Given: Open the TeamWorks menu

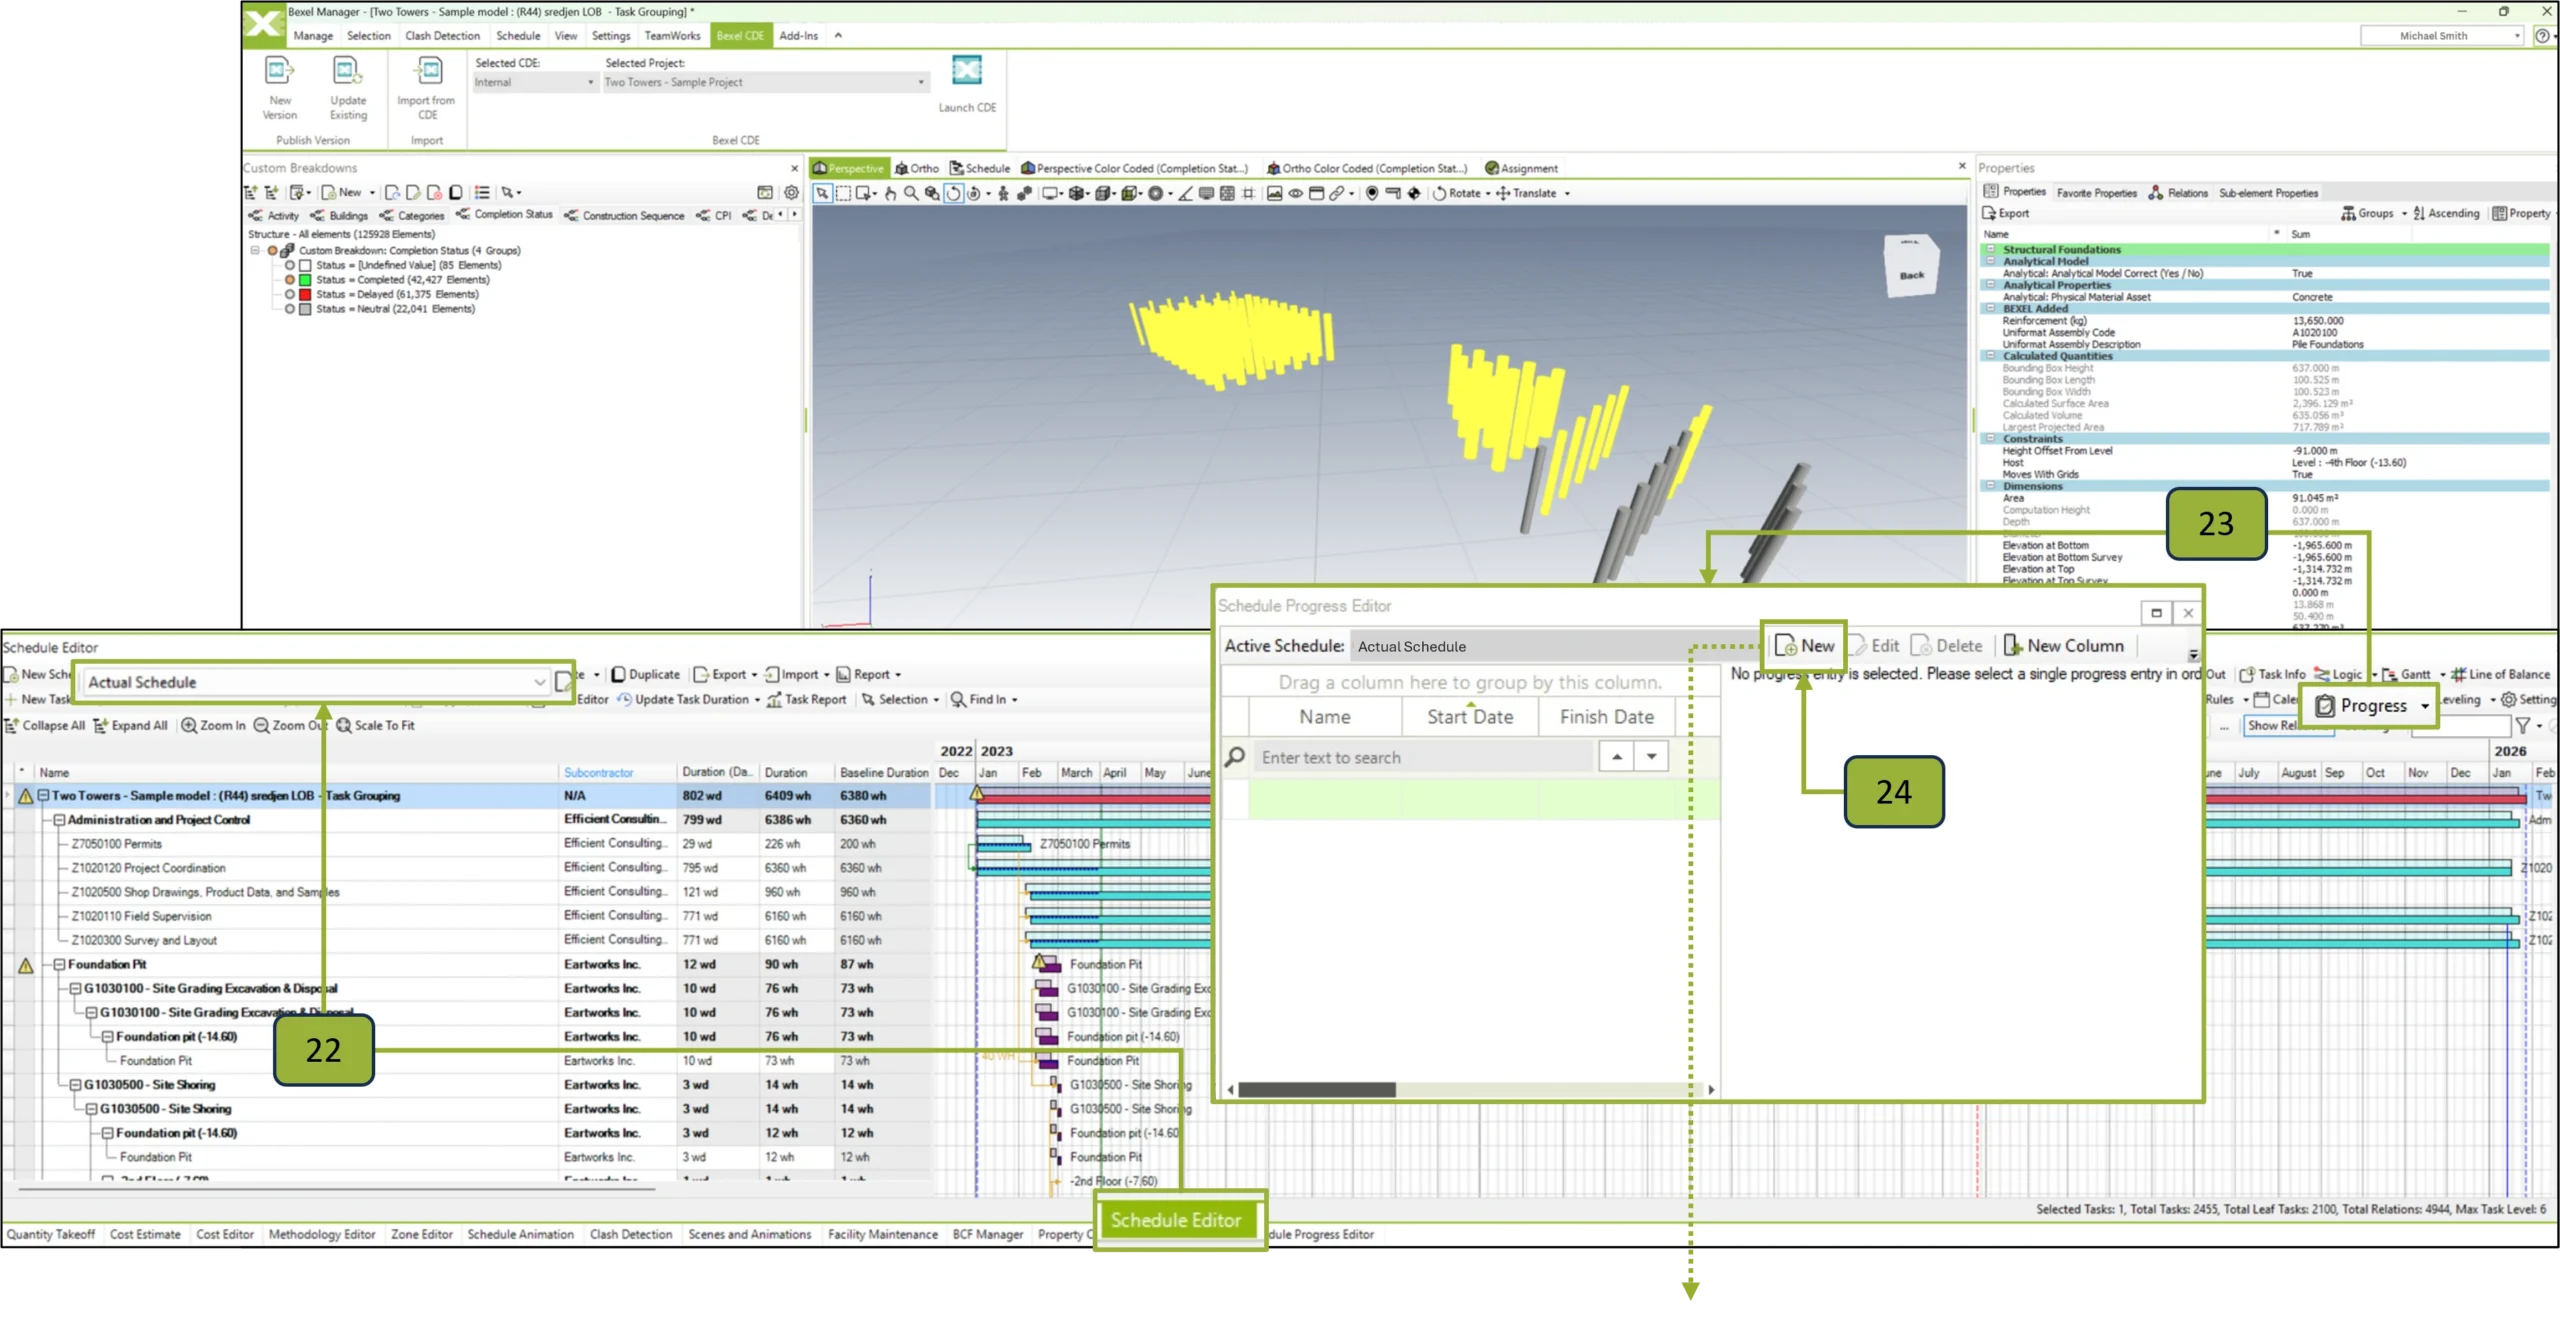Looking at the screenshot, I should tap(672, 36).
